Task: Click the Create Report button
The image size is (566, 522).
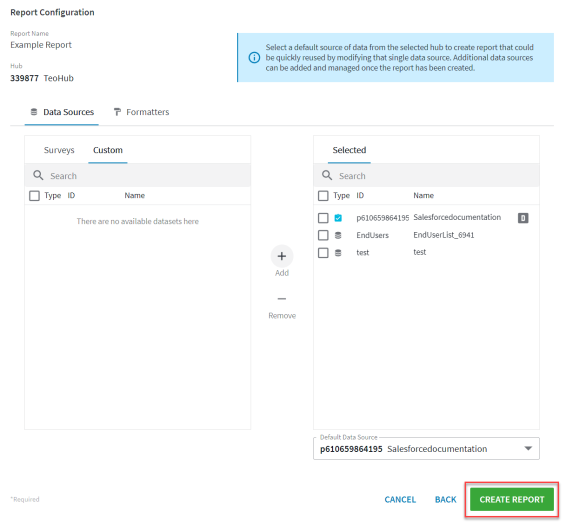Action: tap(511, 499)
